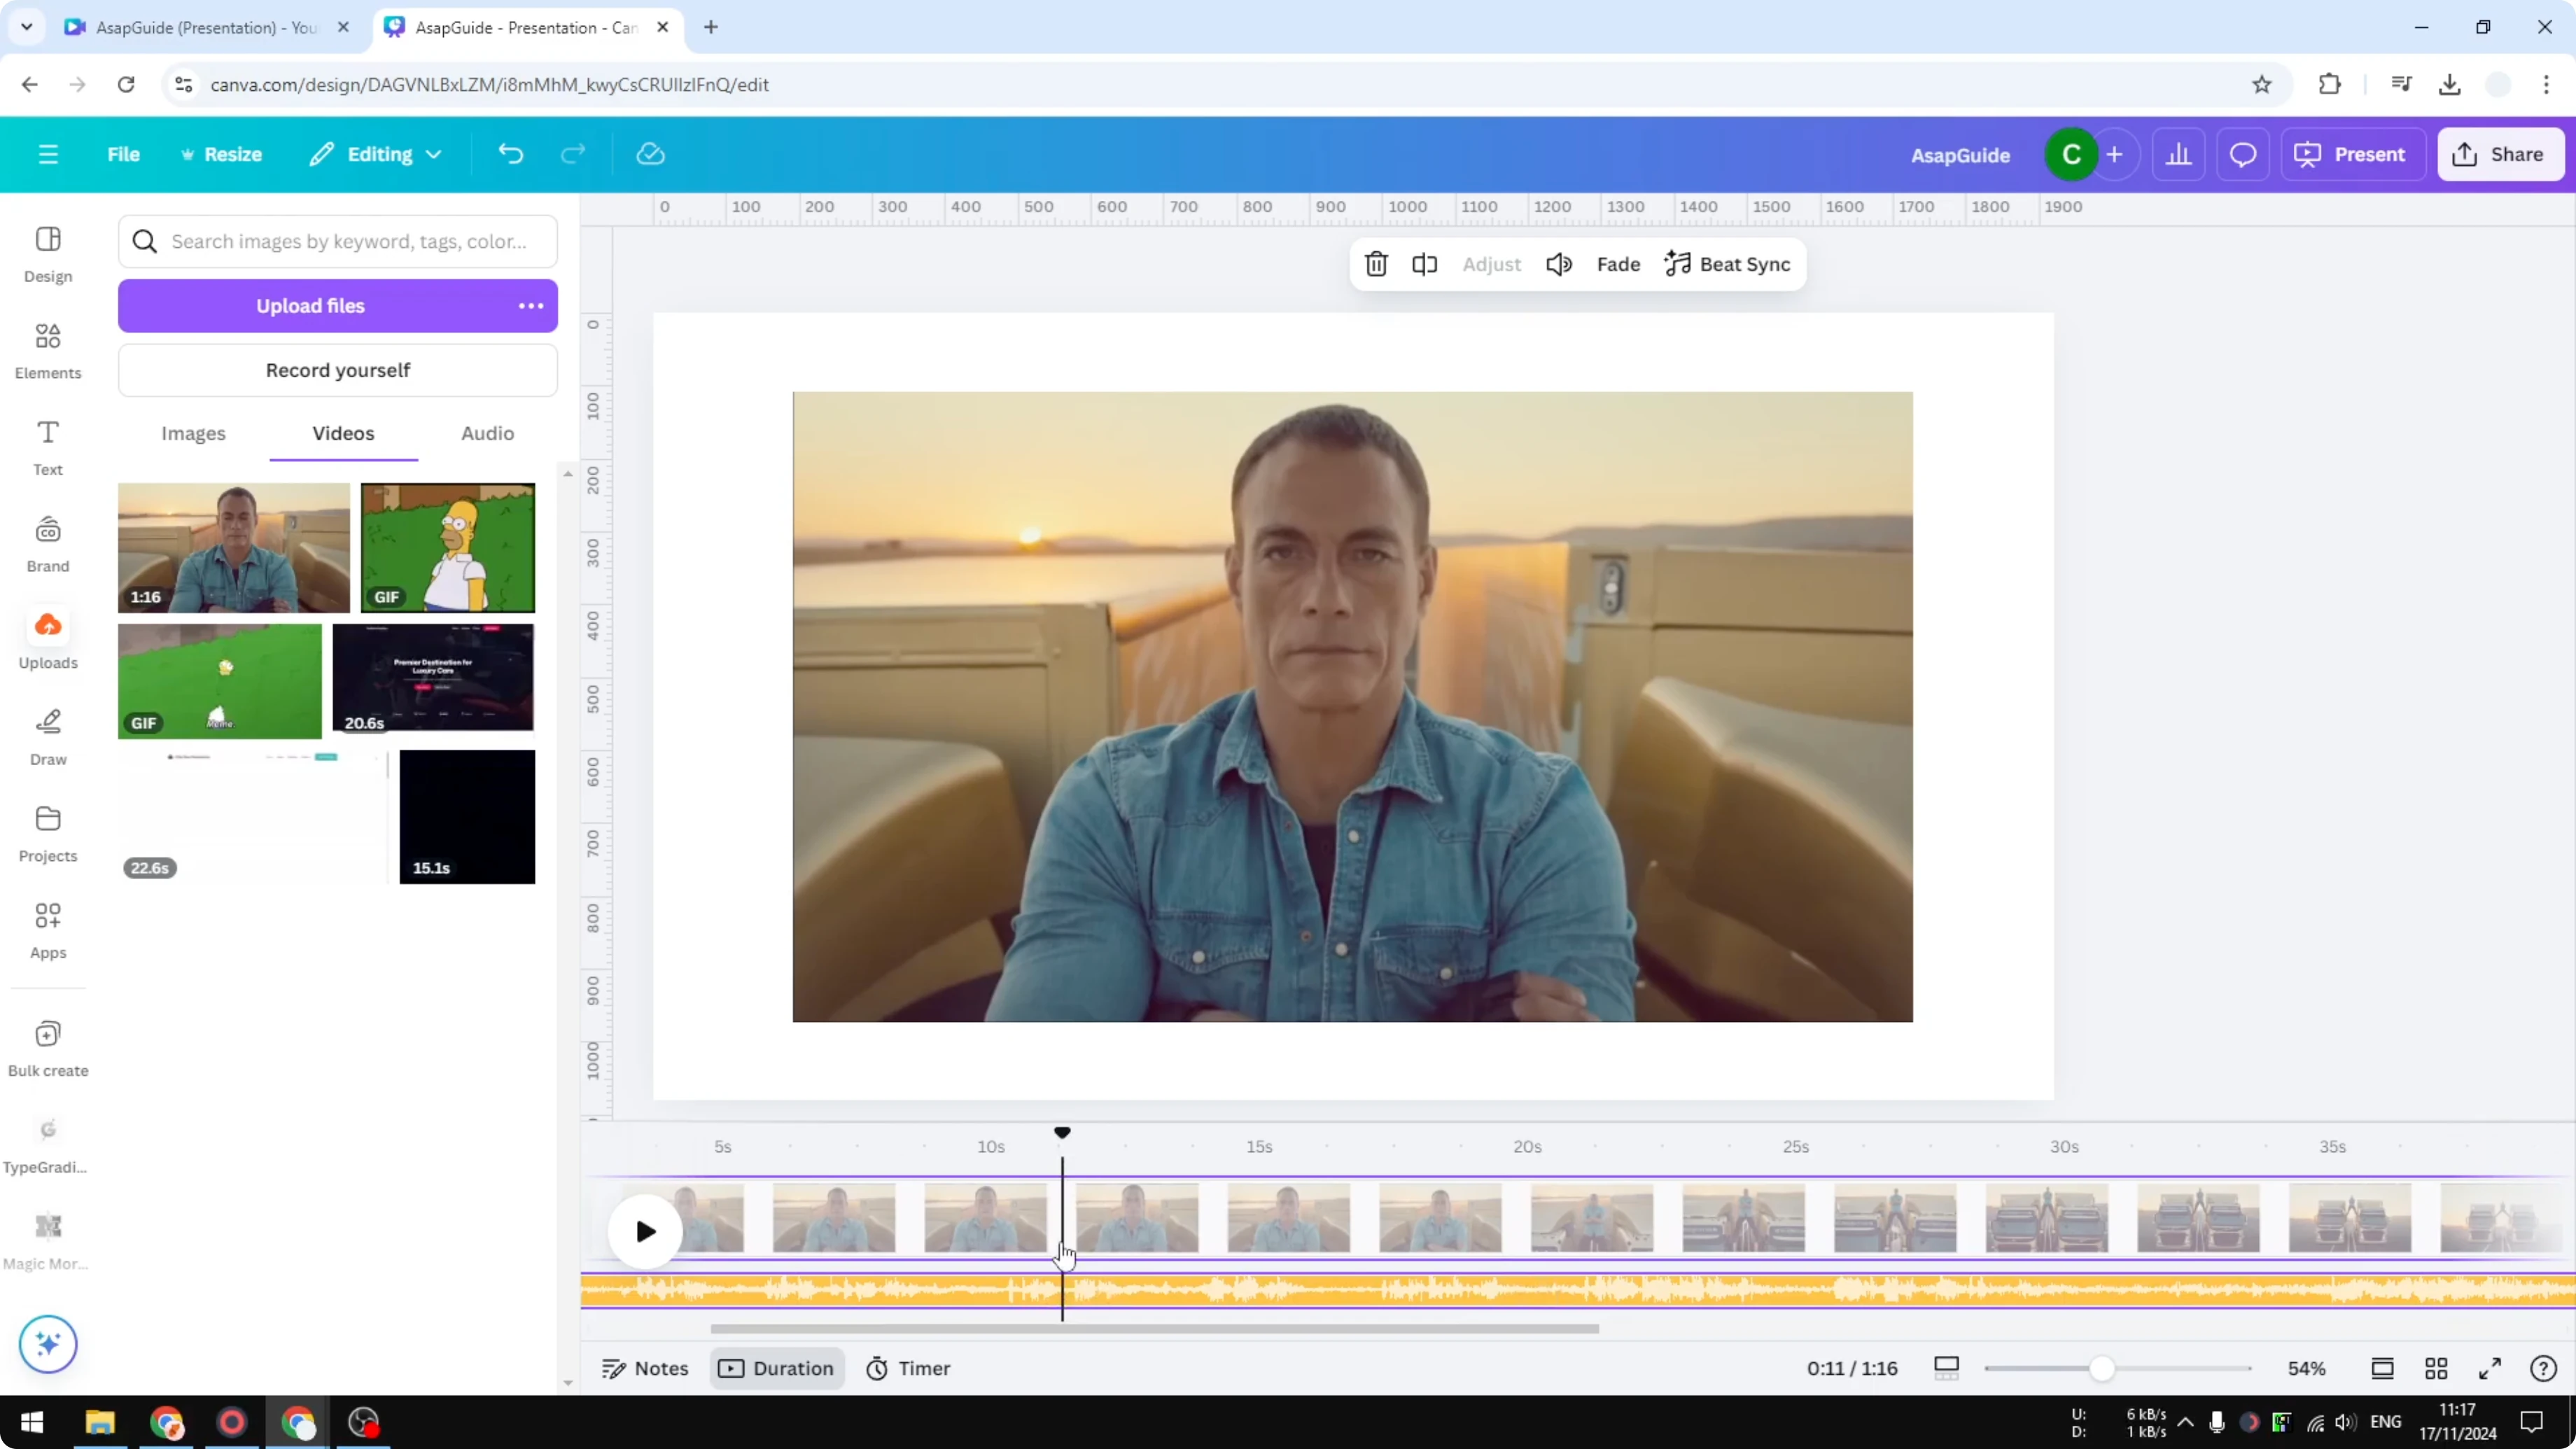2576x1449 pixels.
Task: Open the File menu
Action: (x=124, y=154)
